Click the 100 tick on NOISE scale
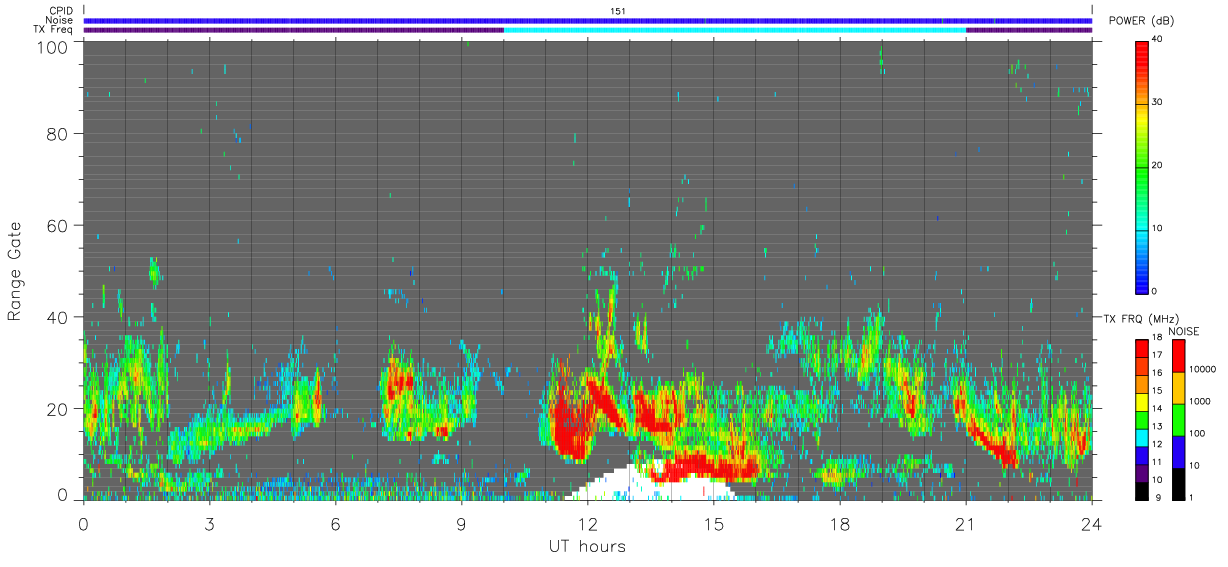Image resolution: width=1228 pixels, height=567 pixels. tap(1198, 433)
